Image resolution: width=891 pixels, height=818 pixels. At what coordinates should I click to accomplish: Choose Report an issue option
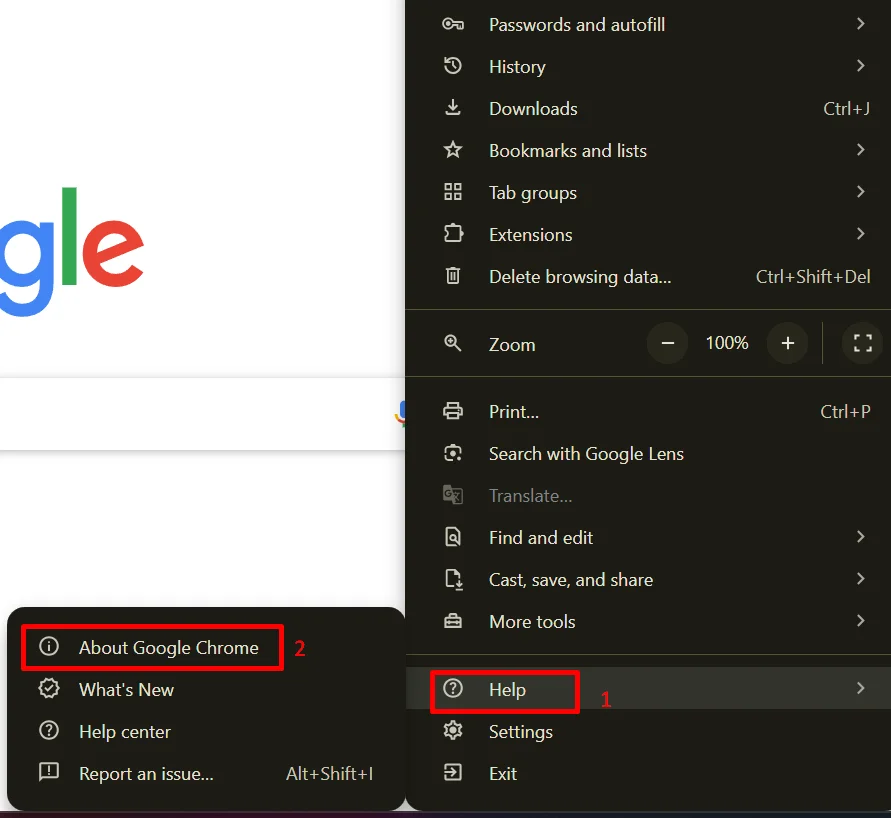pos(146,773)
